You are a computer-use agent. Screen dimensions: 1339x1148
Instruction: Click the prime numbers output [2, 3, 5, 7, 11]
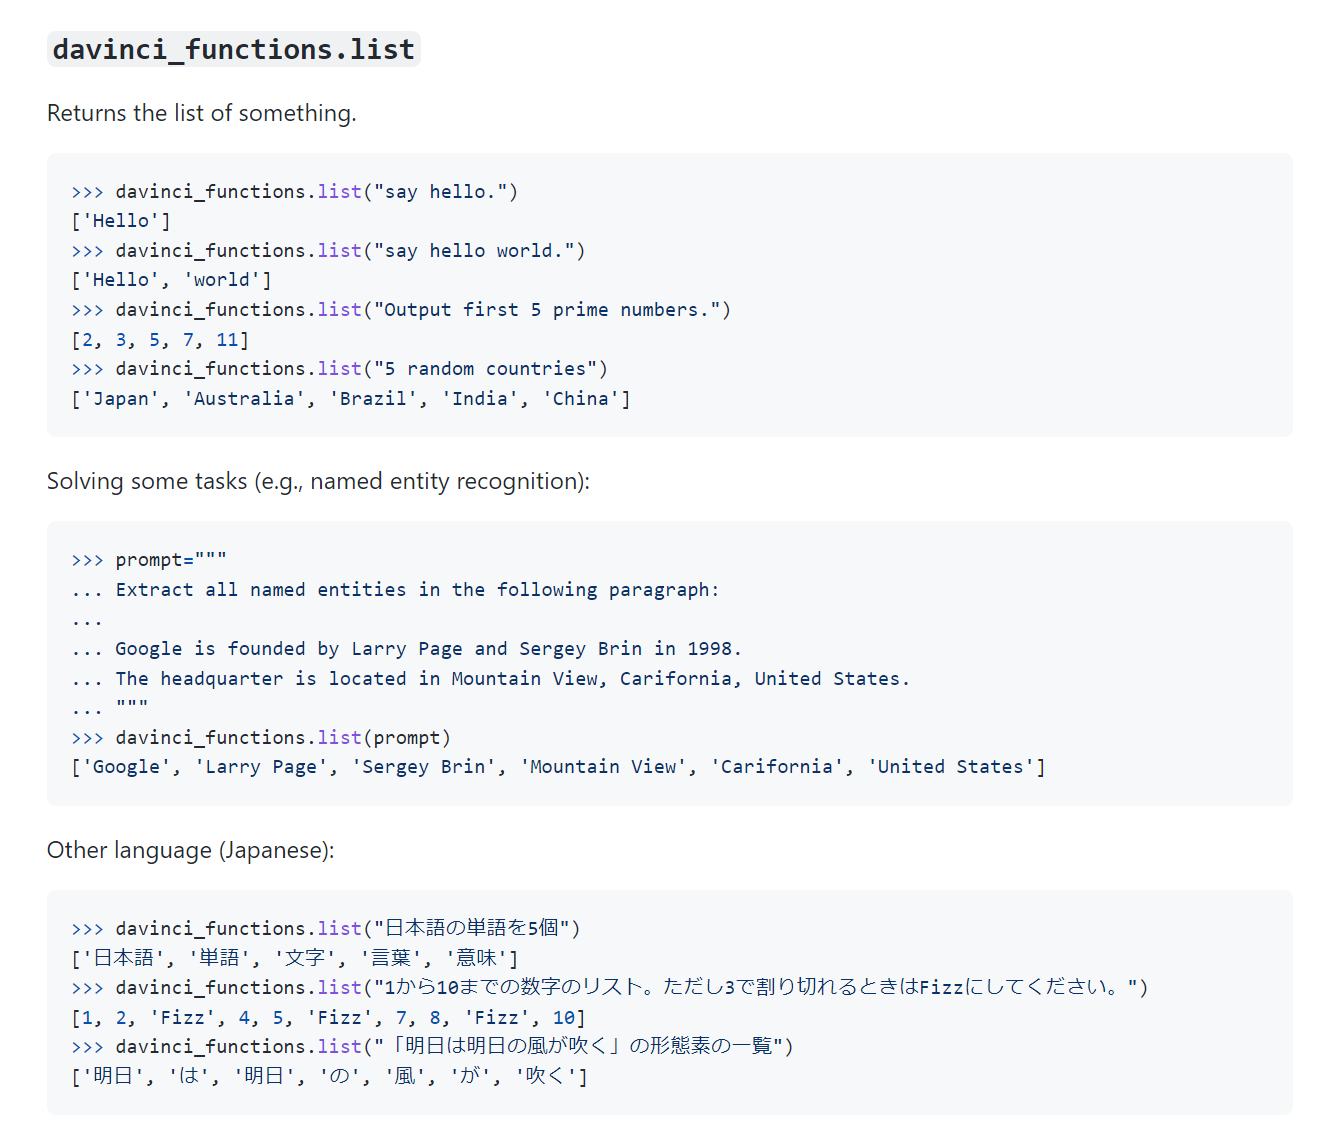click(160, 340)
